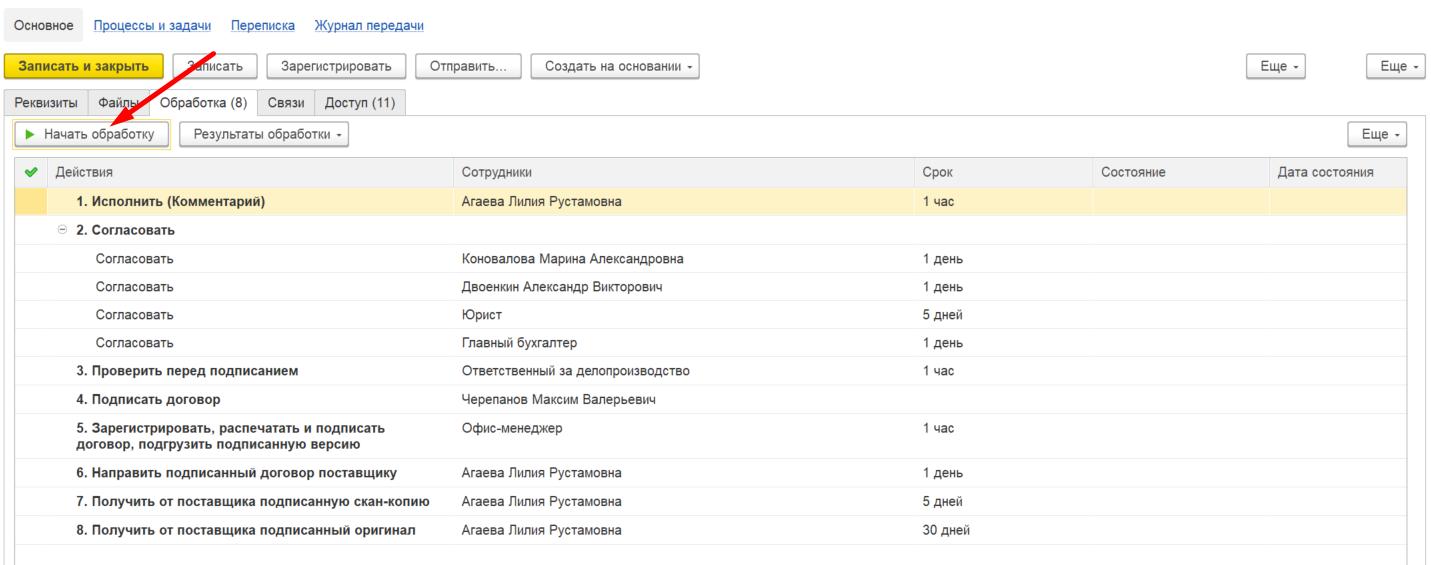
Task: Open 'Переписка' link
Action: tap(263, 25)
